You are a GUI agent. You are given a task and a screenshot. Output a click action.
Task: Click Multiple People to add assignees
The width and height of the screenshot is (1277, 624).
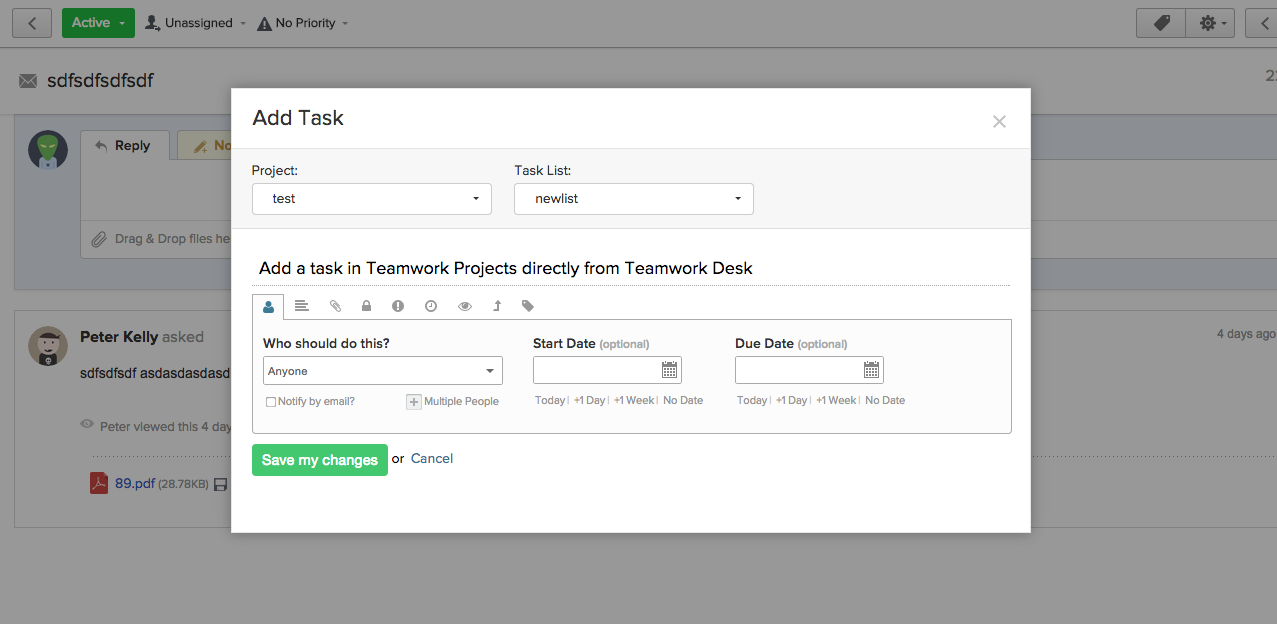click(413, 400)
